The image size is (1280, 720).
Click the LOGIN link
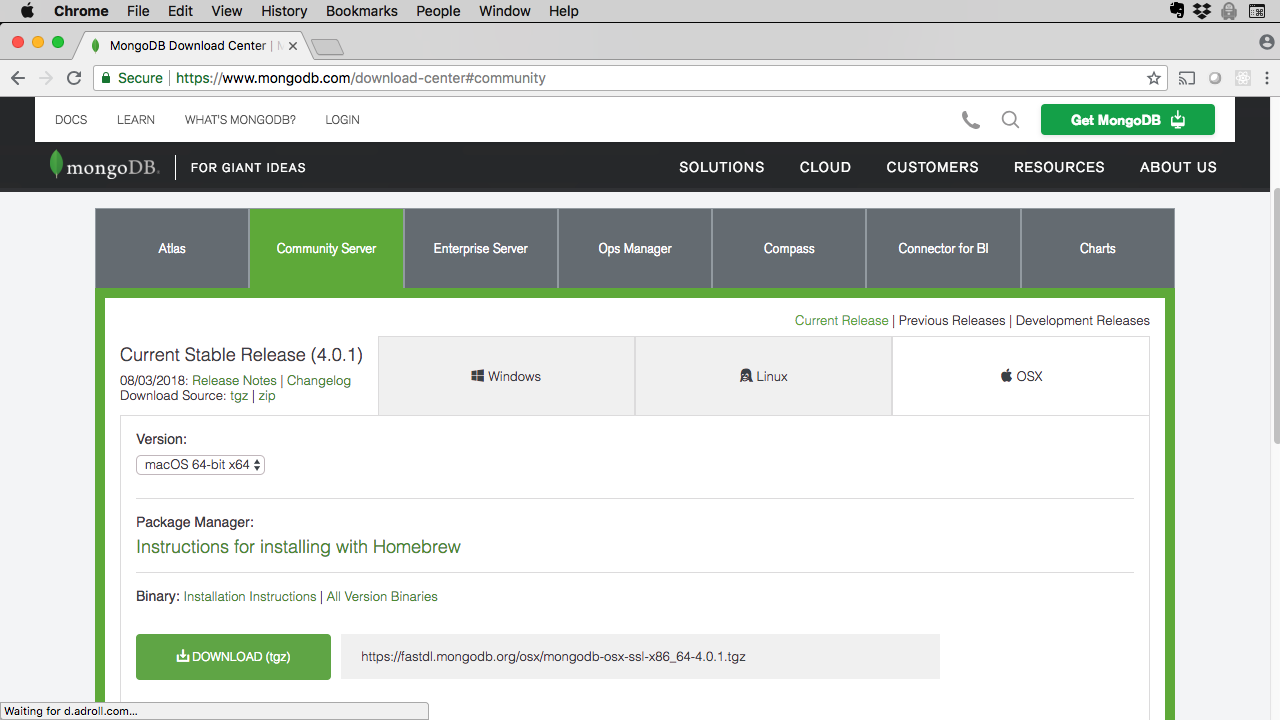pos(342,120)
